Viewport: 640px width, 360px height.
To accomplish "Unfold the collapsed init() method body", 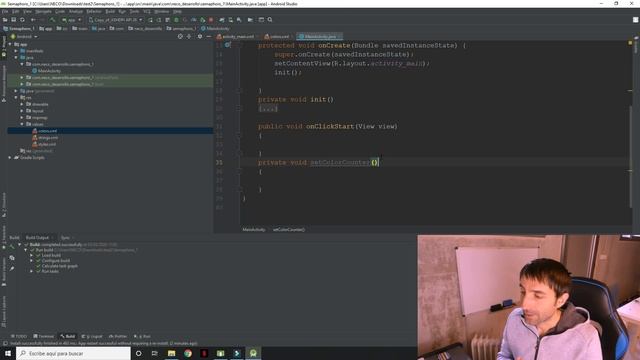I will tap(268, 109).
